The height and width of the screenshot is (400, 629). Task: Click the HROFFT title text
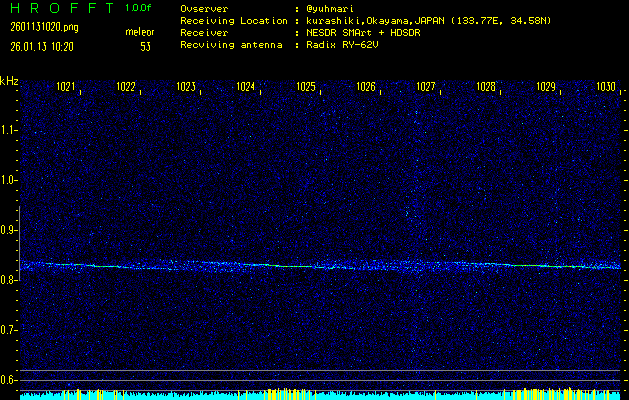pos(60,8)
